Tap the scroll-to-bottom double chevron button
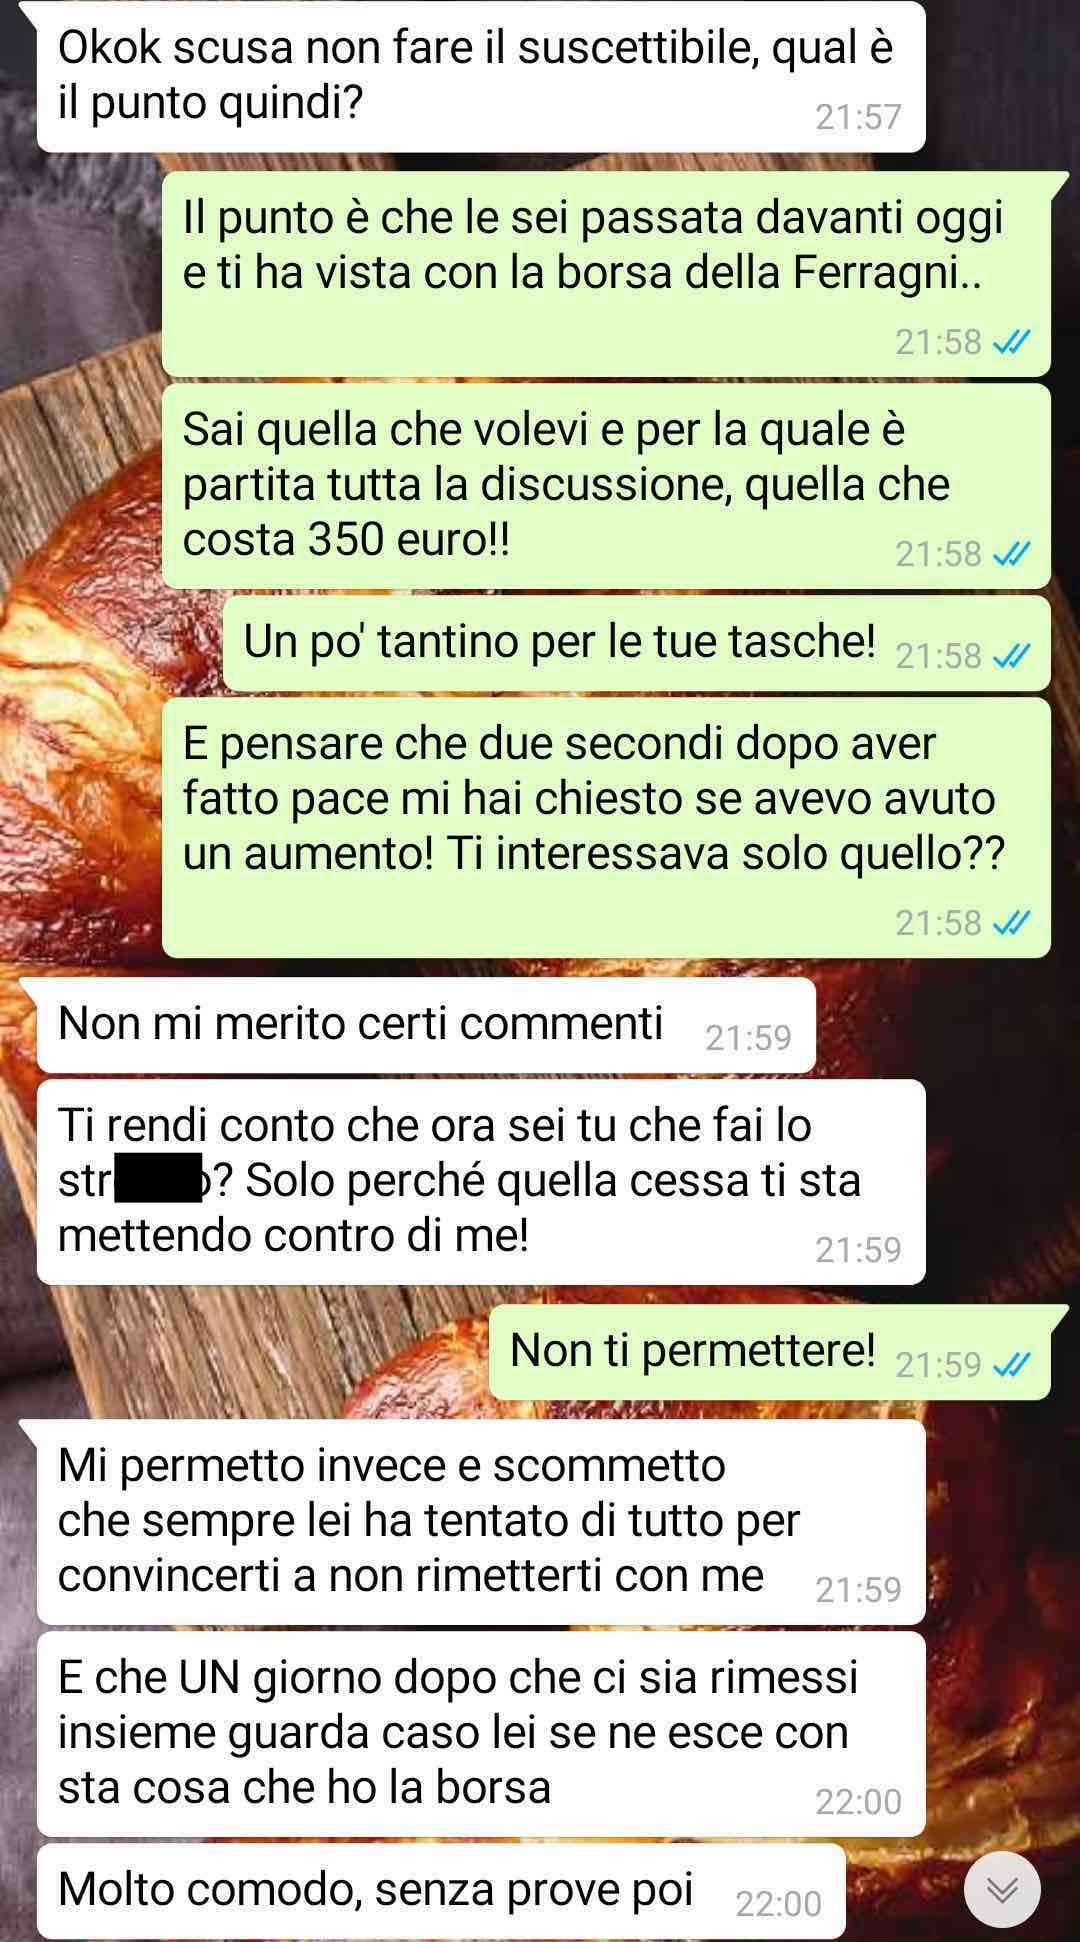 click(1002, 1889)
